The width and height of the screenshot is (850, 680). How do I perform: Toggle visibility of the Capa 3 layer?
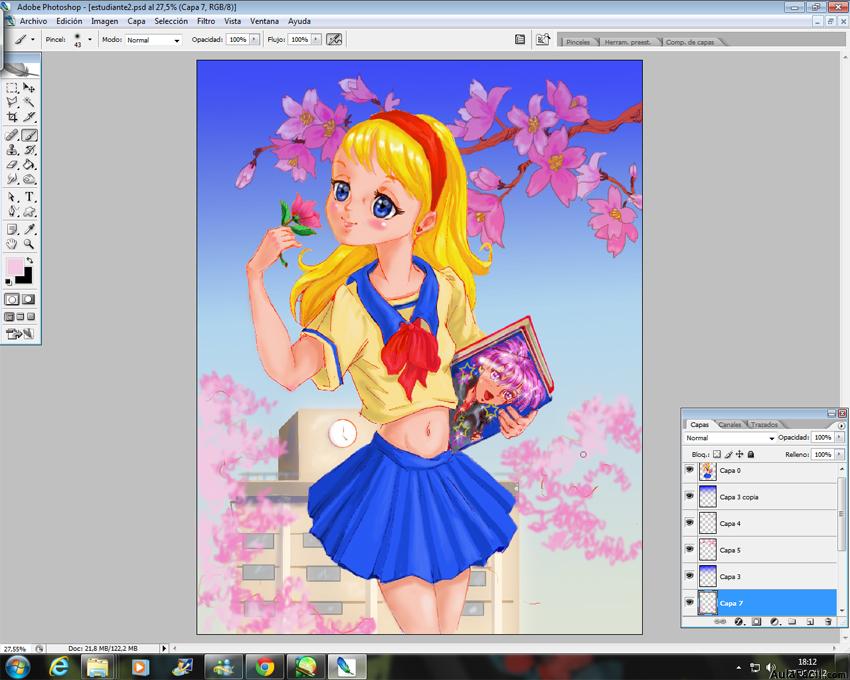coord(690,576)
